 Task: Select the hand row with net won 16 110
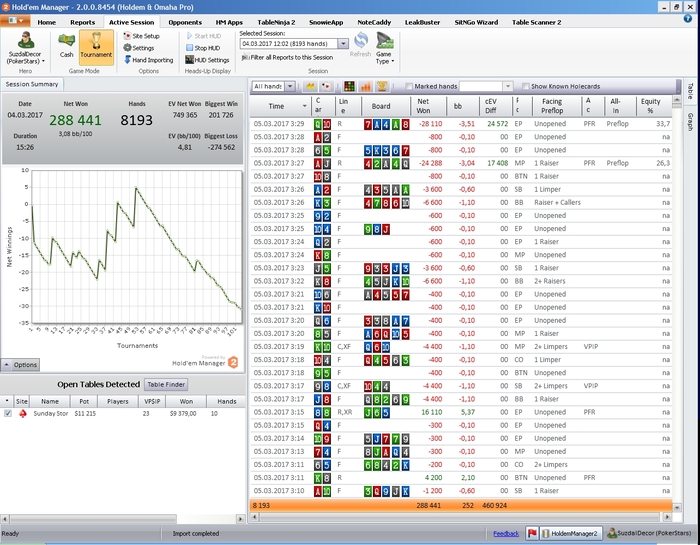click(x=461, y=412)
